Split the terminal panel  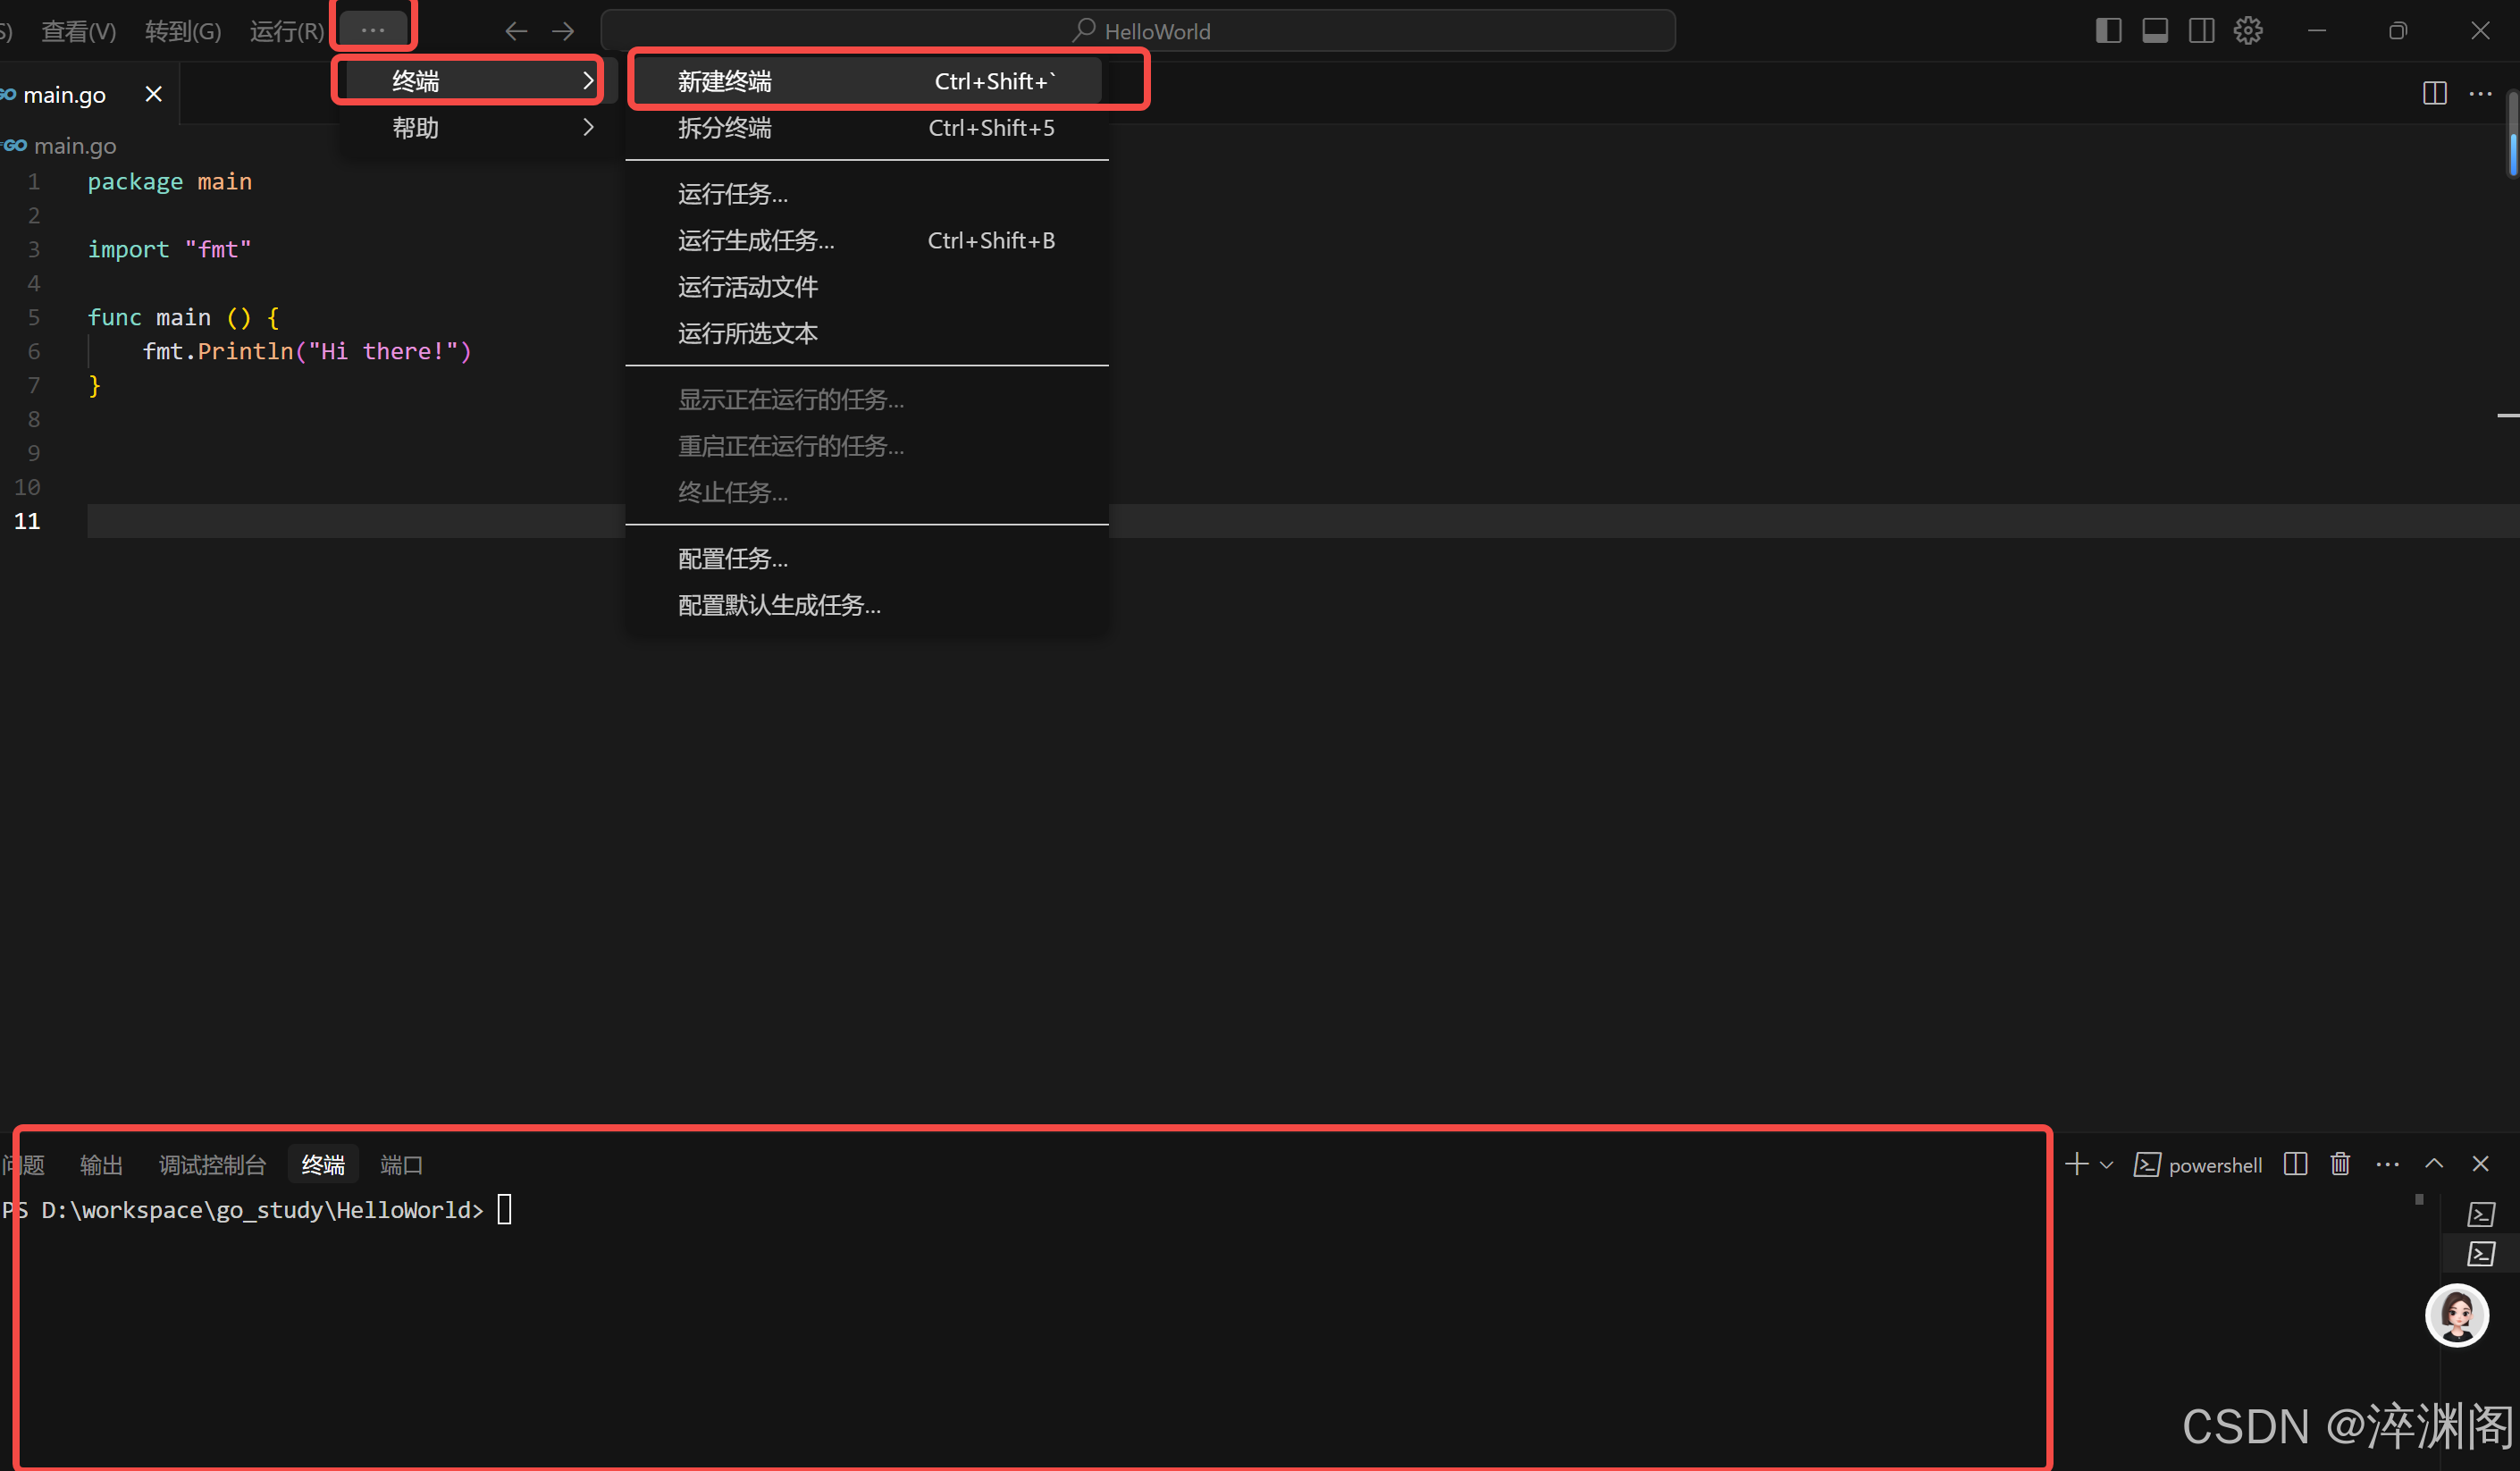(x=2295, y=1163)
